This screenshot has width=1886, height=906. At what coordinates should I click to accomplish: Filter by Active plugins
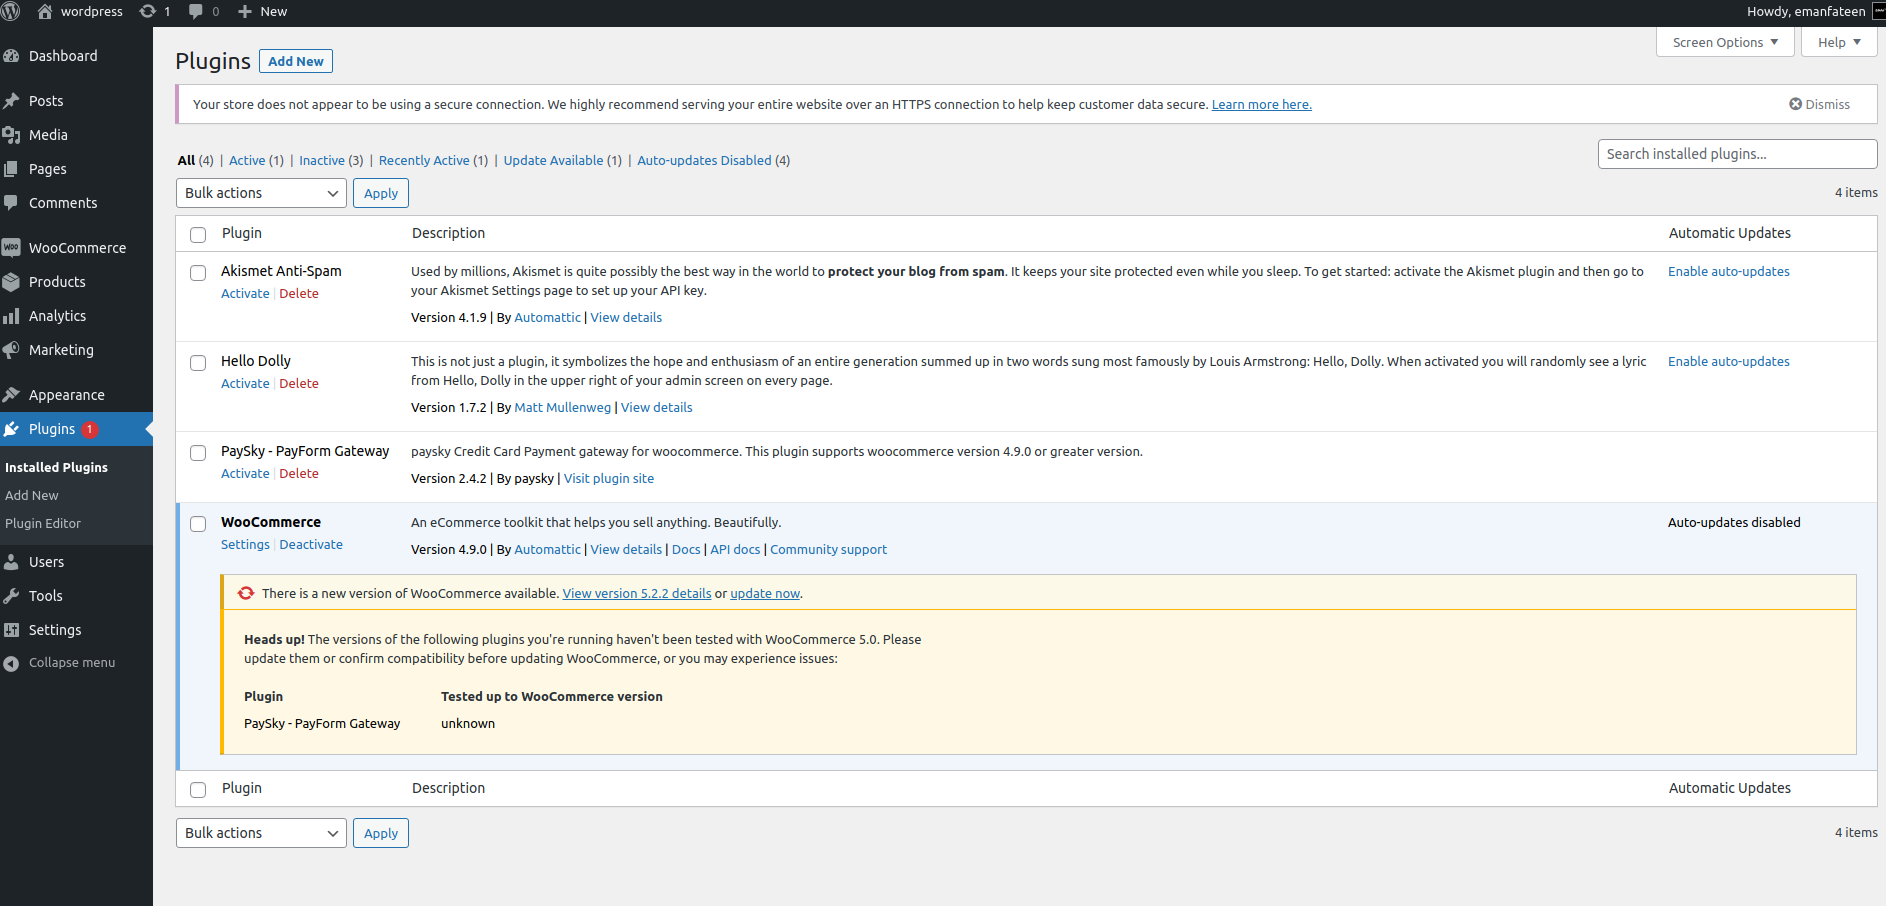tap(247, 160)
